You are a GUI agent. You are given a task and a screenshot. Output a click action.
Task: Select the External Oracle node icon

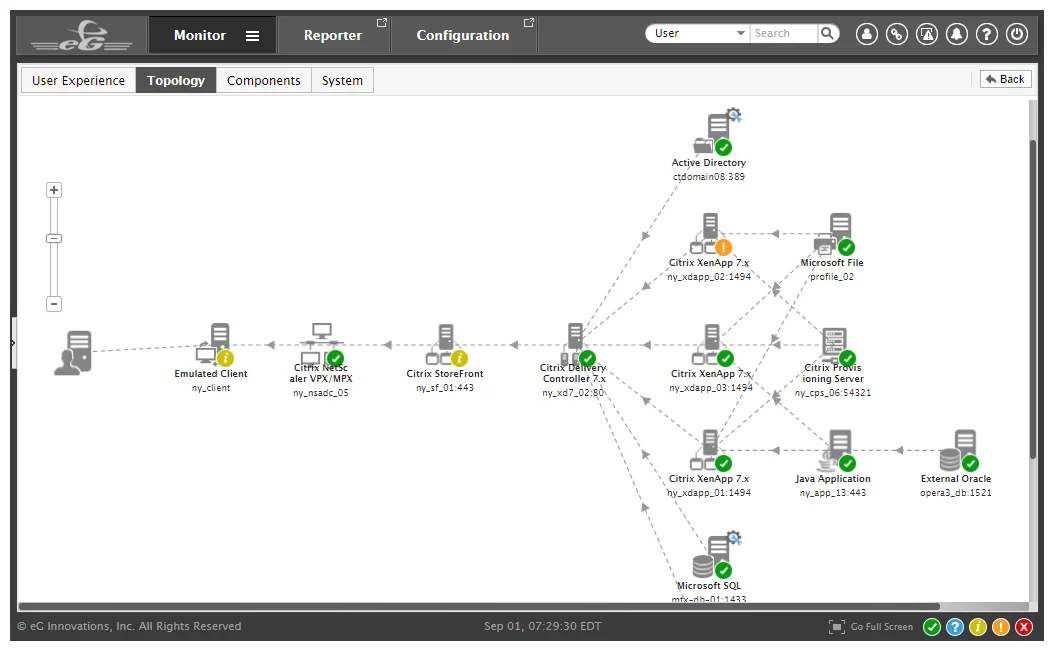click(959, 451)
